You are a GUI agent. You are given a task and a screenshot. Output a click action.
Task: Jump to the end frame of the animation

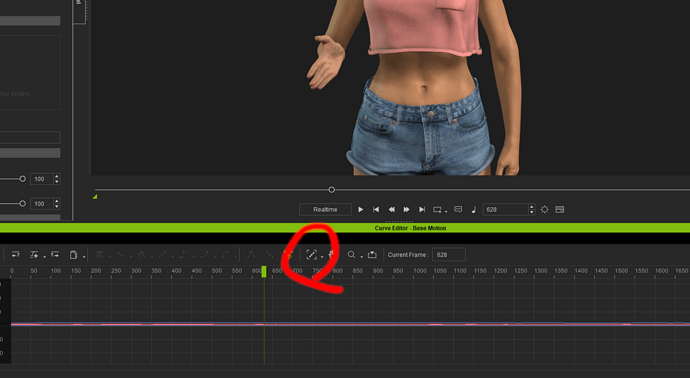click(x=422, y=209)
